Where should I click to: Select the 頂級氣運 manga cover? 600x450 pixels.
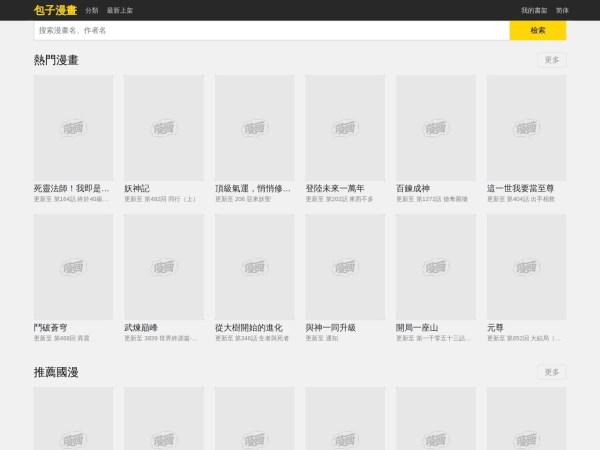[254, 128]
